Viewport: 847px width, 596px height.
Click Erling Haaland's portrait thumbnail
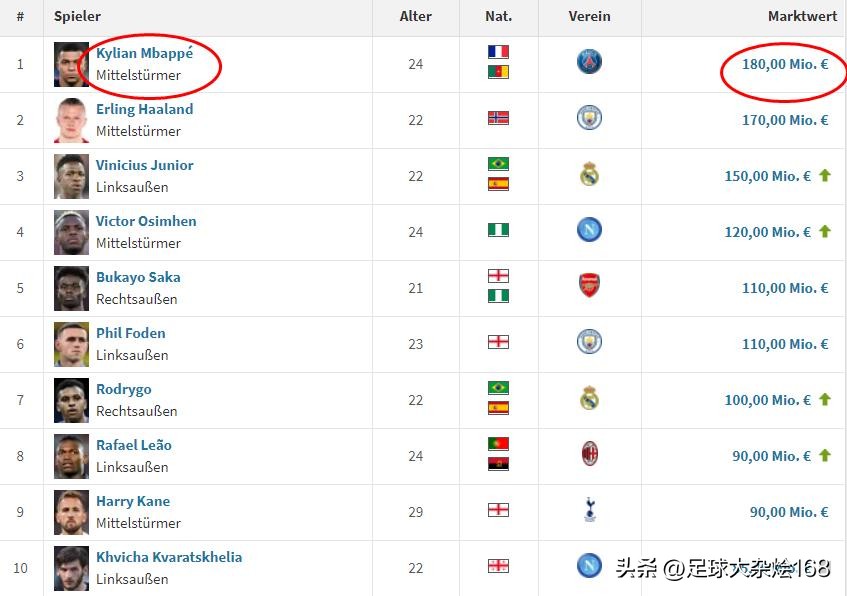(x=72, y=120)
